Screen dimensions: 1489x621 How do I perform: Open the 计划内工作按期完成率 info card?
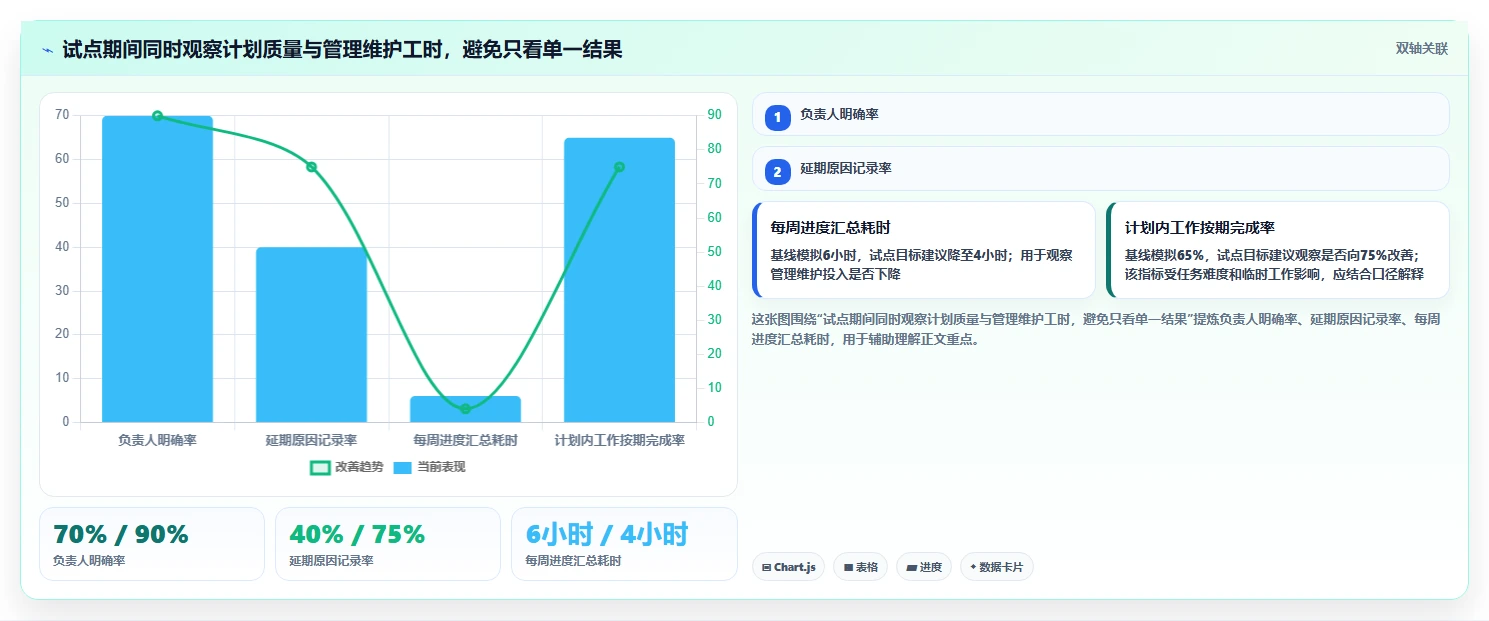click(x=1277, y=250)
